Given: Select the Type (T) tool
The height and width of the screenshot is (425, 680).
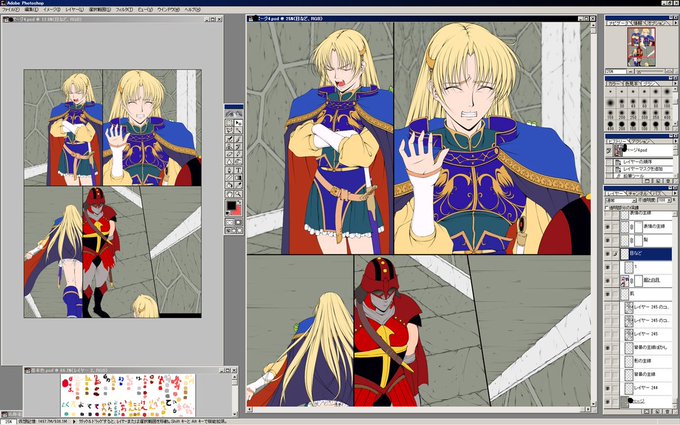Looking at the screenshot, I should [238, 170].
